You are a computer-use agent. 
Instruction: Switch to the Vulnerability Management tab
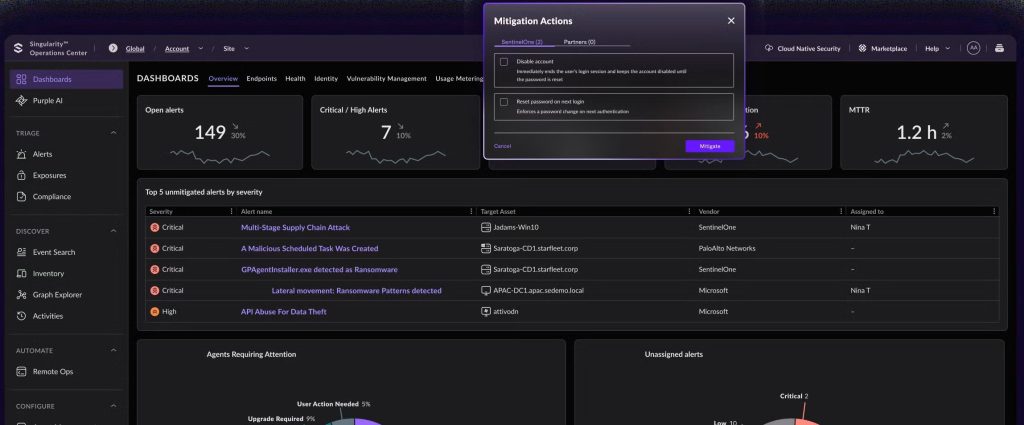(387, 78)
